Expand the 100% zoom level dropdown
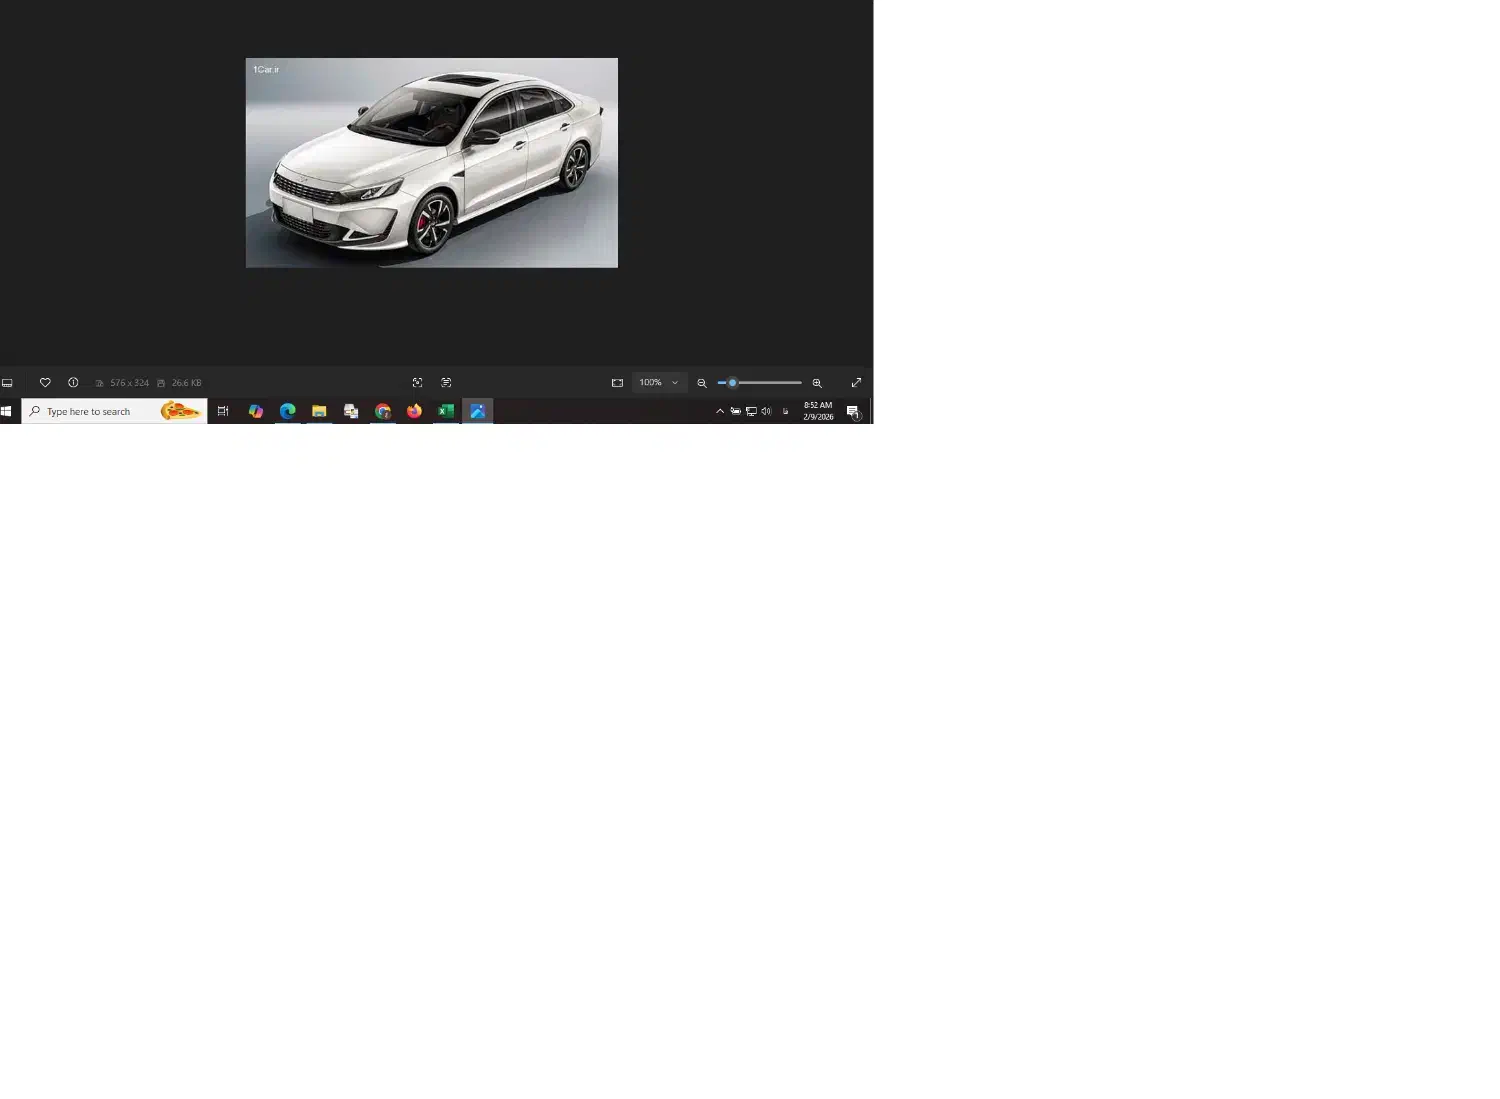 [660, 383]
